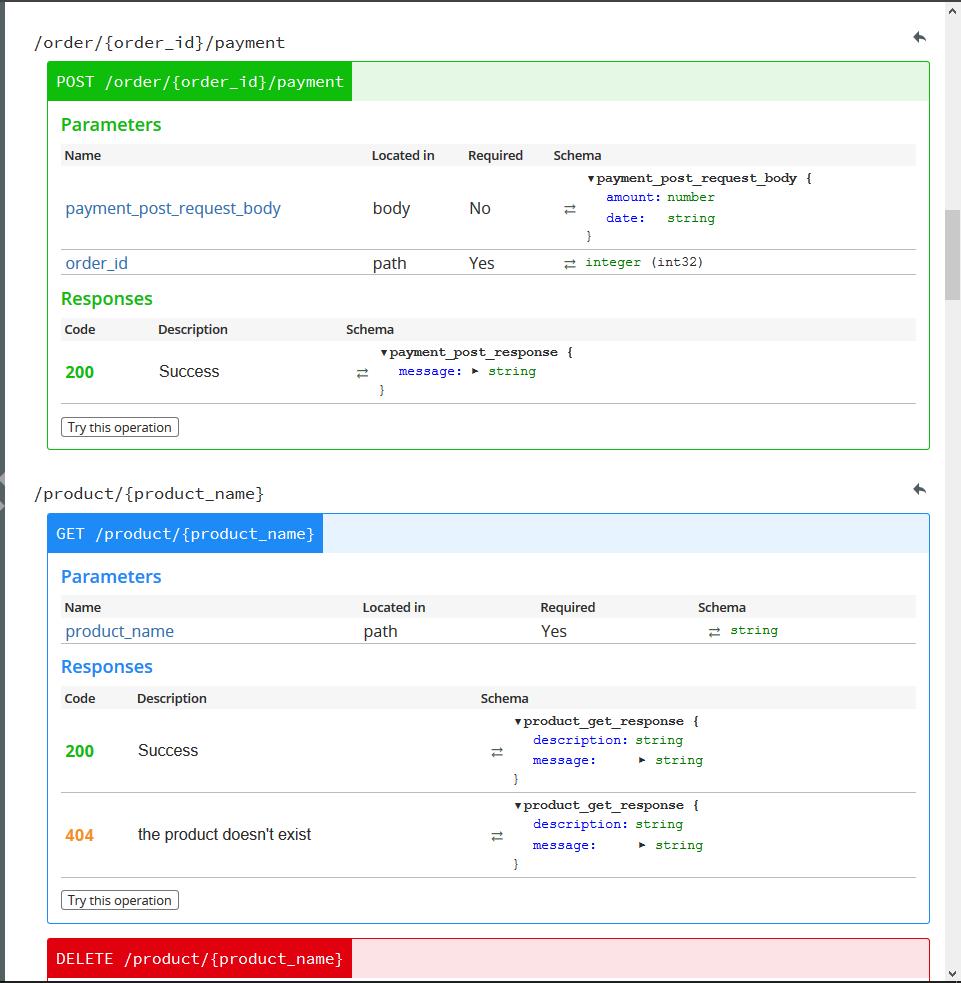The width and height of the screenshot is (961, 983).
Task: Click Try this operation under POST payment
Action: coord(120,427)
